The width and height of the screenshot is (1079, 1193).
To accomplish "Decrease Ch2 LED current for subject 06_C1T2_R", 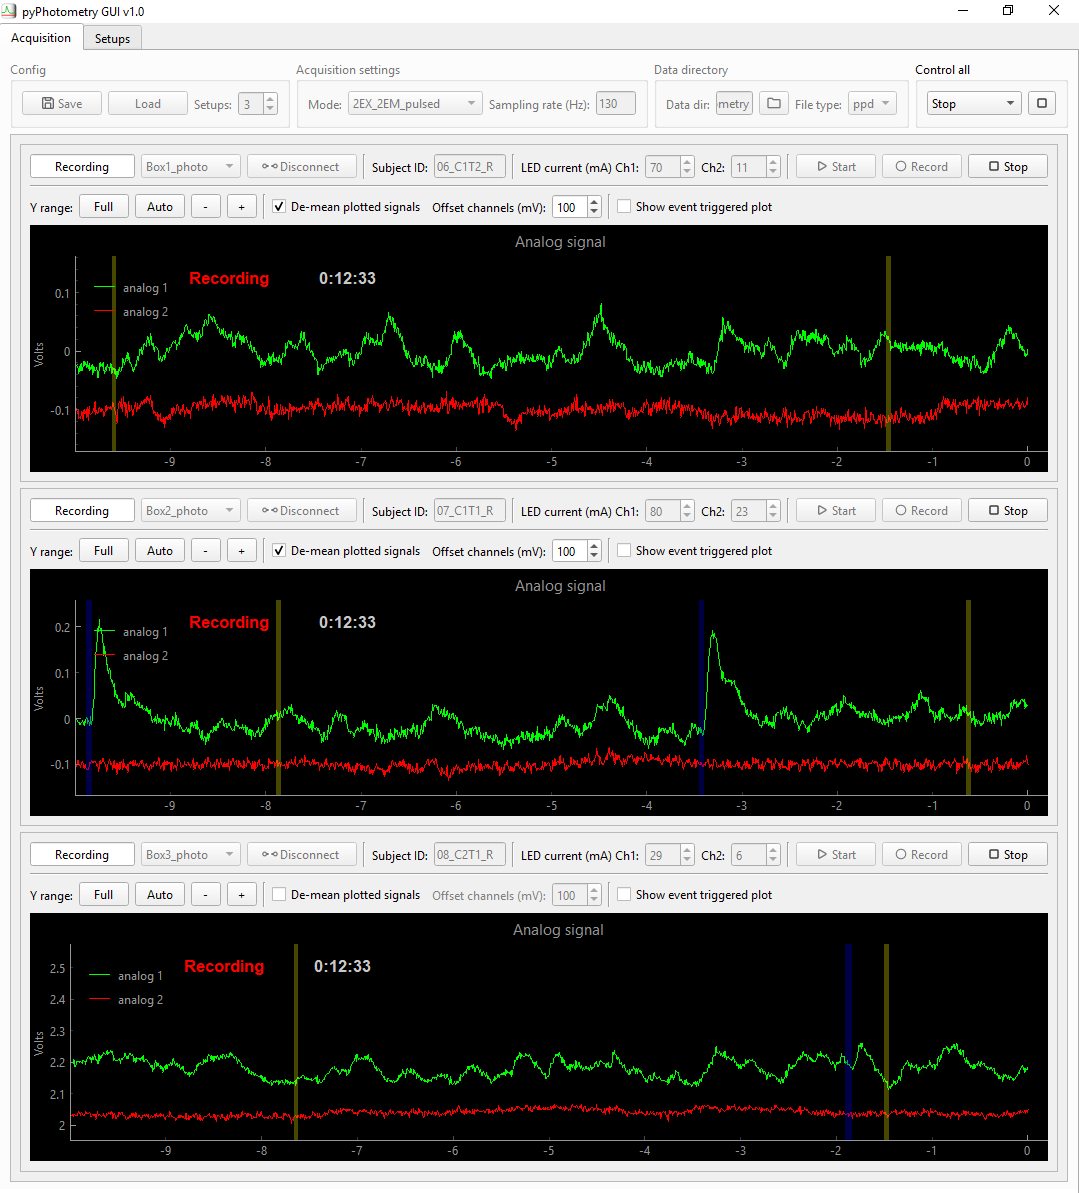I will point(773,172).
